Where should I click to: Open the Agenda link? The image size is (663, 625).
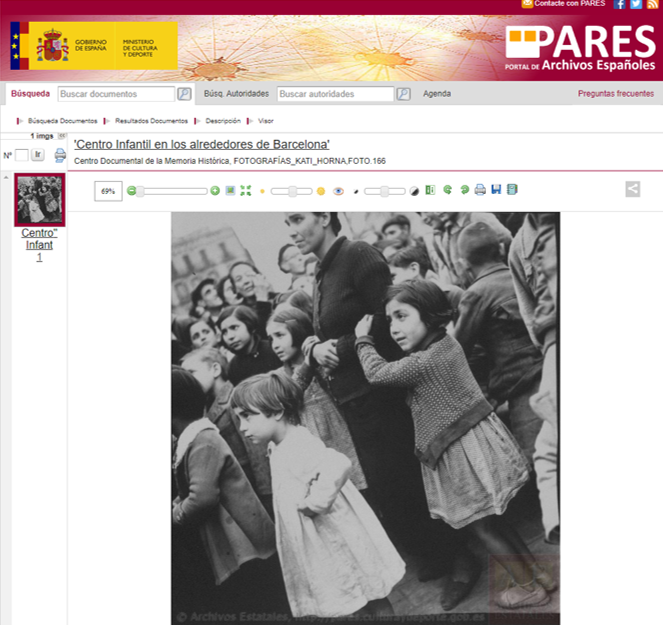[x=437, y=93]
